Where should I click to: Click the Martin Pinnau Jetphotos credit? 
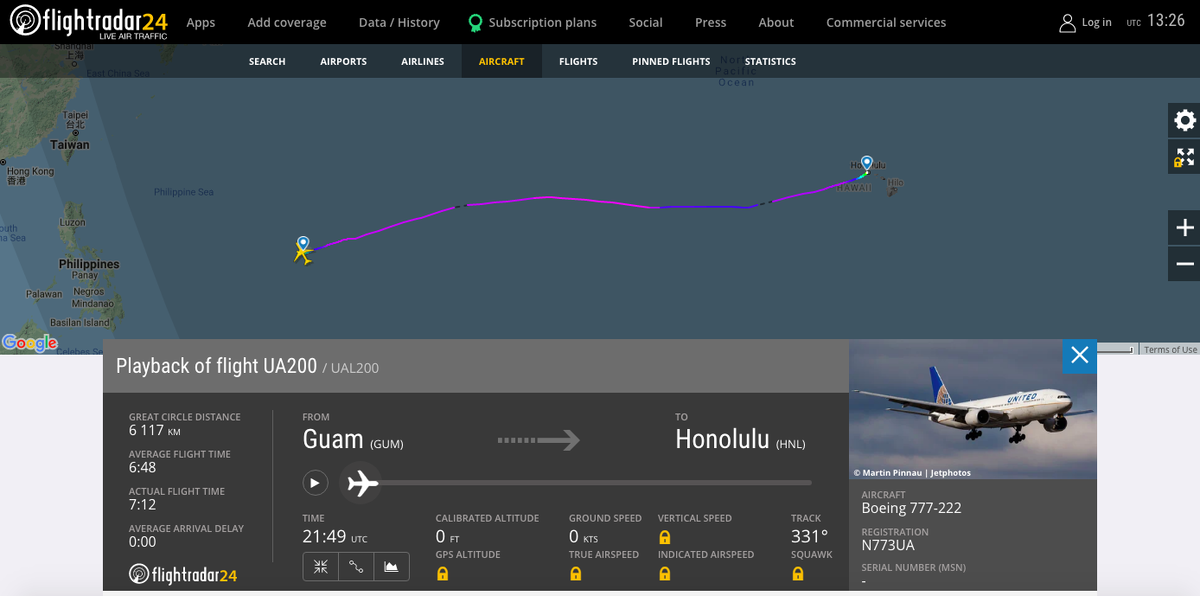pos(912,473)
